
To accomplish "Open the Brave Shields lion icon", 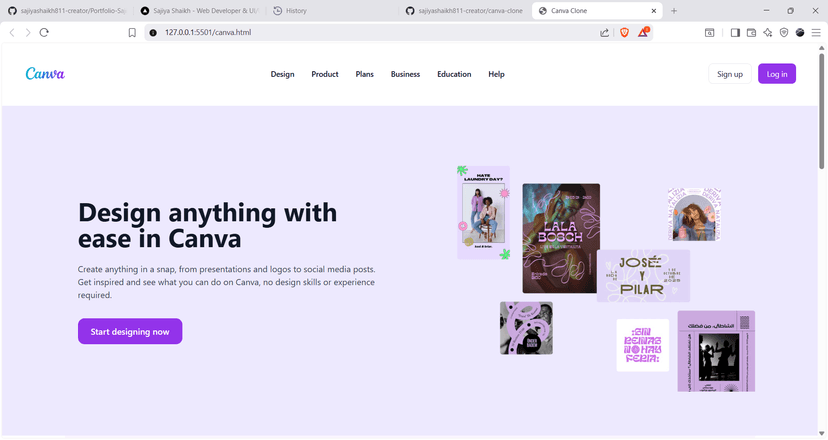I will [x=624, y=33].
